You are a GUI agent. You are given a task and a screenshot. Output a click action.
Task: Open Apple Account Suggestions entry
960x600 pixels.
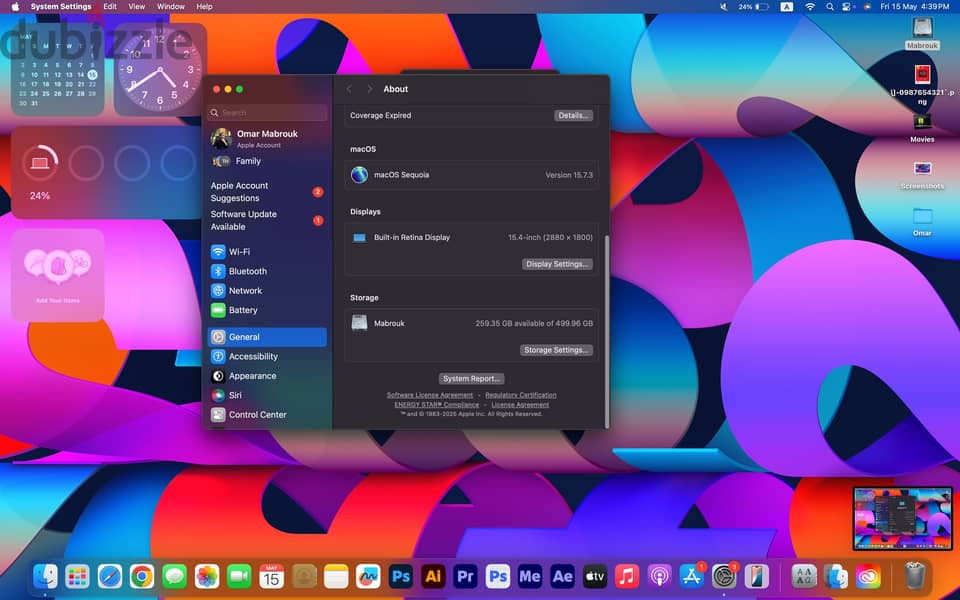[x=267, y=192]
